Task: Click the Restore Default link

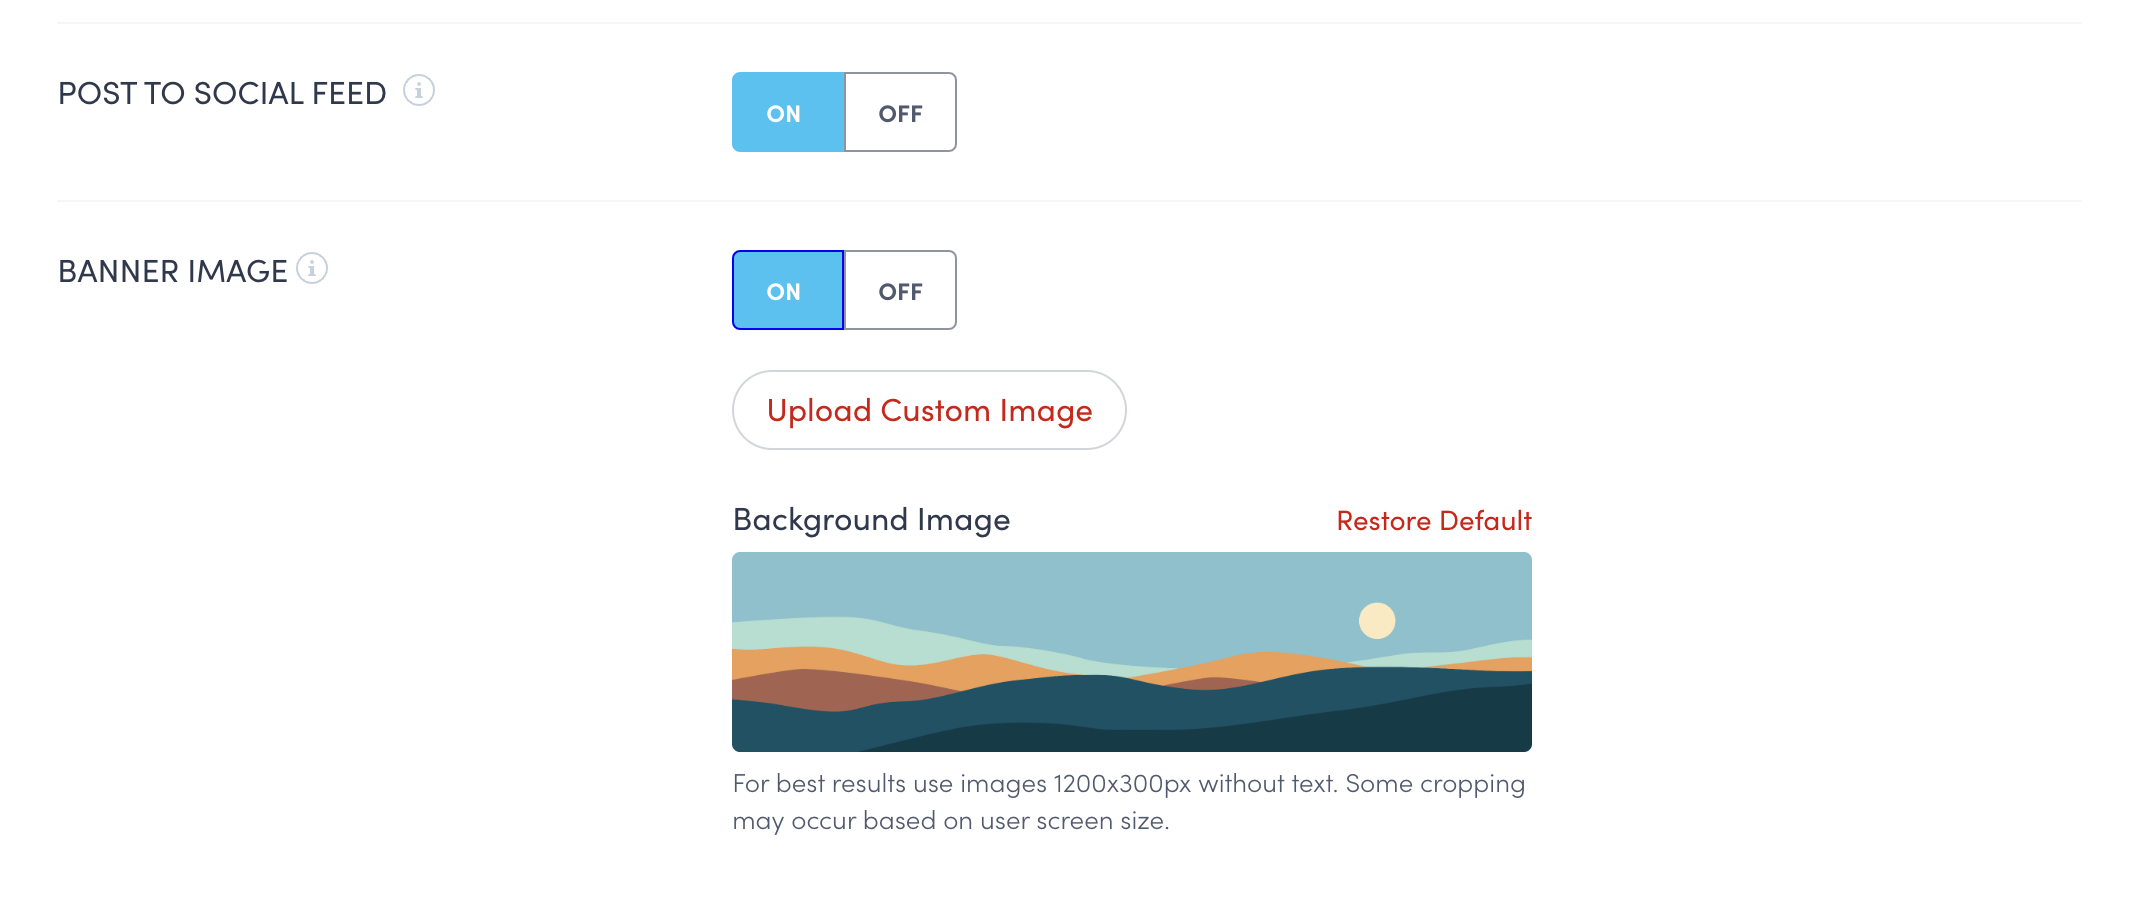Action: point(1433,521)
